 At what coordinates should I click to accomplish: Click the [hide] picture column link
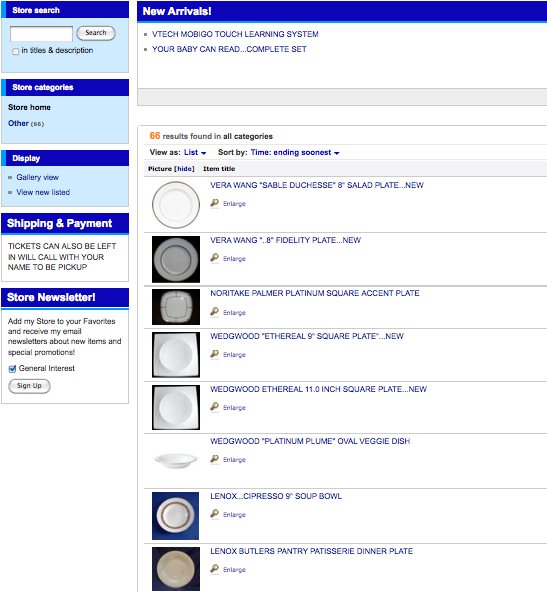tap(184, 169)
